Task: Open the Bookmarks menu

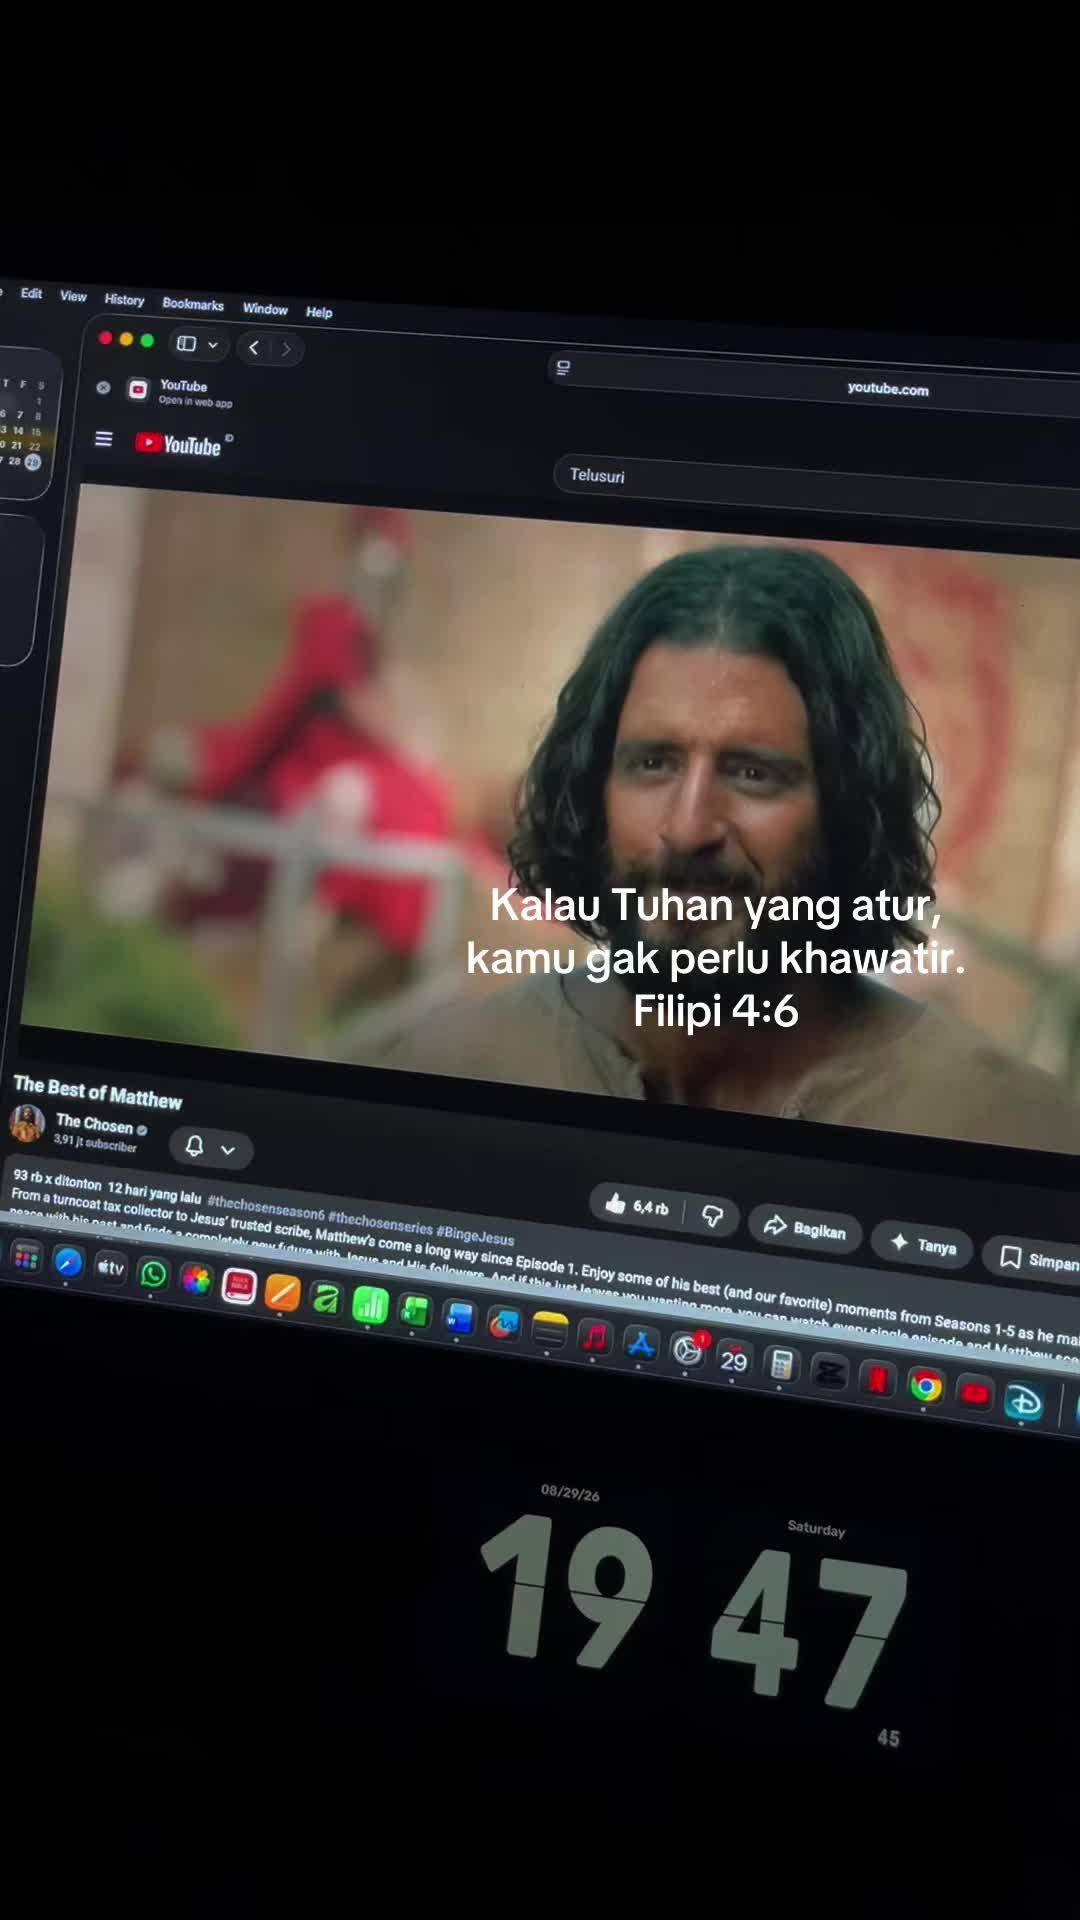Action: [193, 304]
